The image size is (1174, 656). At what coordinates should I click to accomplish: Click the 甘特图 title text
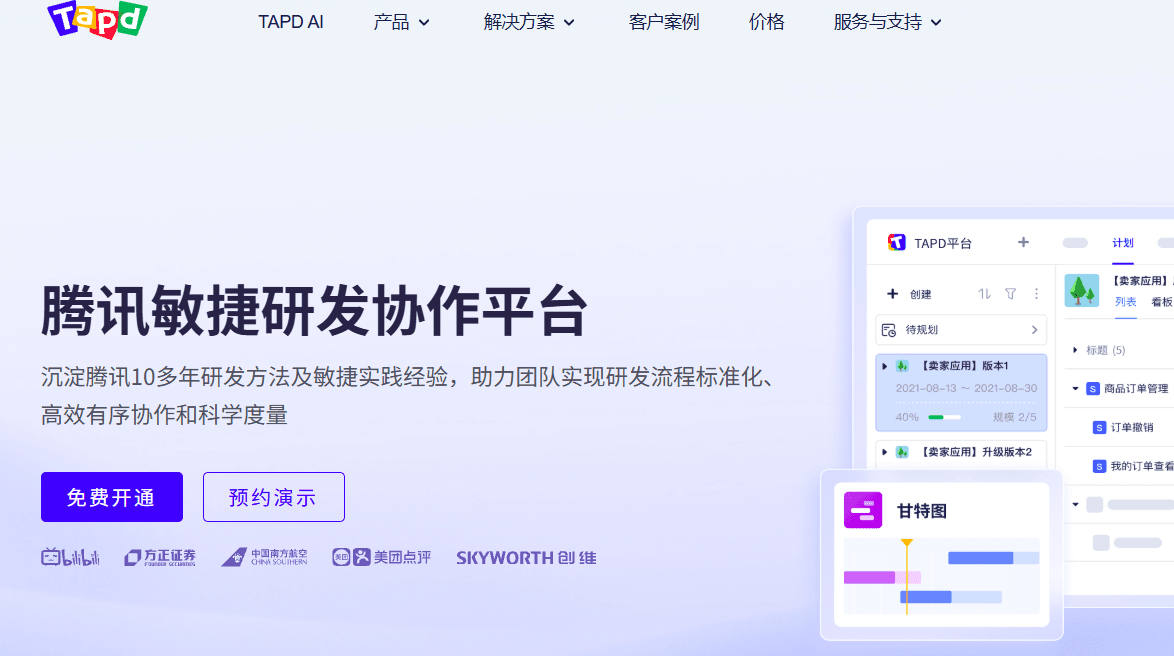pos(922,511)
